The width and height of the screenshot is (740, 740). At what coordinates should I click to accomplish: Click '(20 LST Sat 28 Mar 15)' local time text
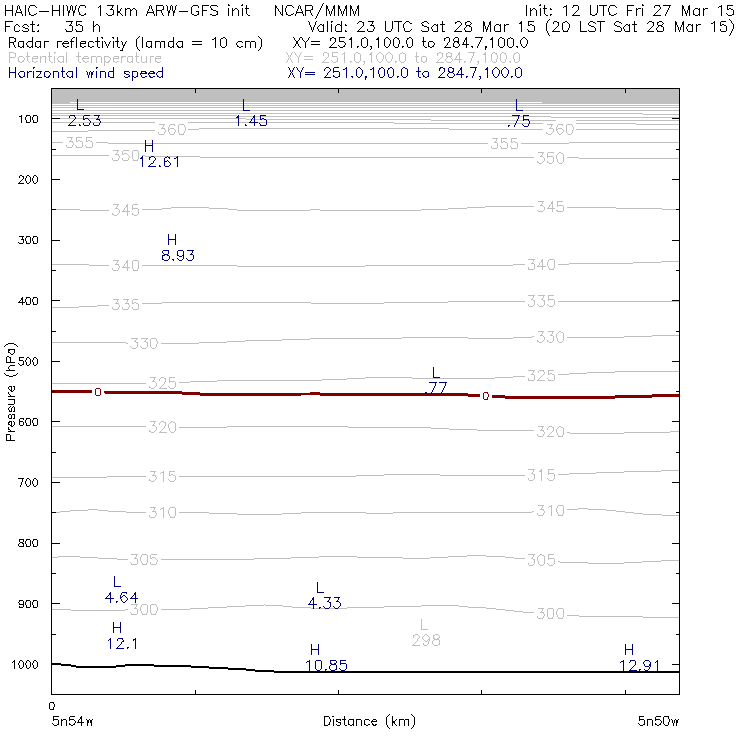(639, 27)
